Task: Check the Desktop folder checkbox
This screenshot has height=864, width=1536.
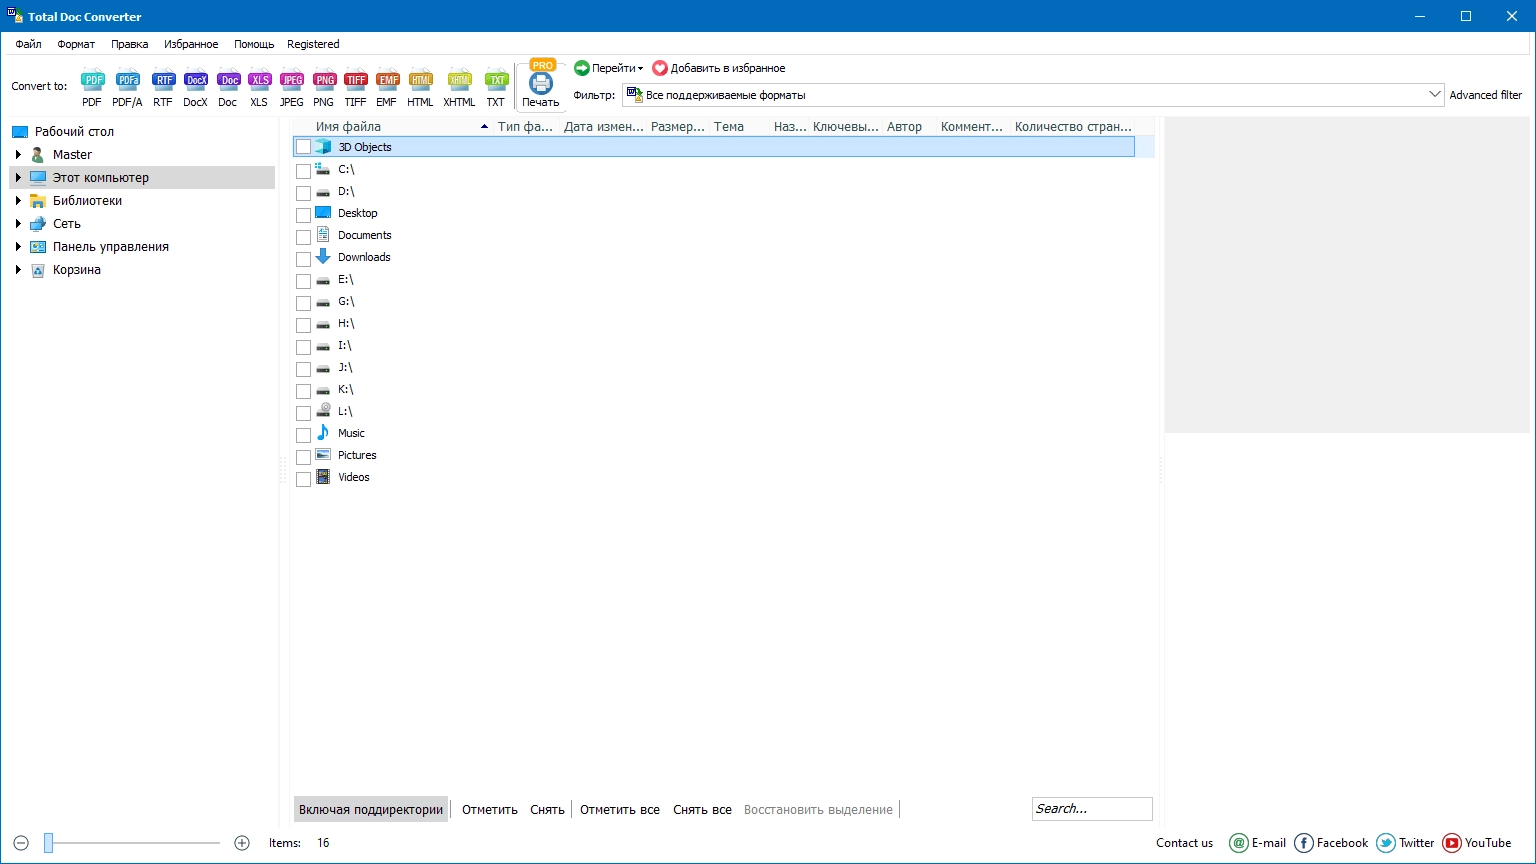Action: (x=303, y=215)
